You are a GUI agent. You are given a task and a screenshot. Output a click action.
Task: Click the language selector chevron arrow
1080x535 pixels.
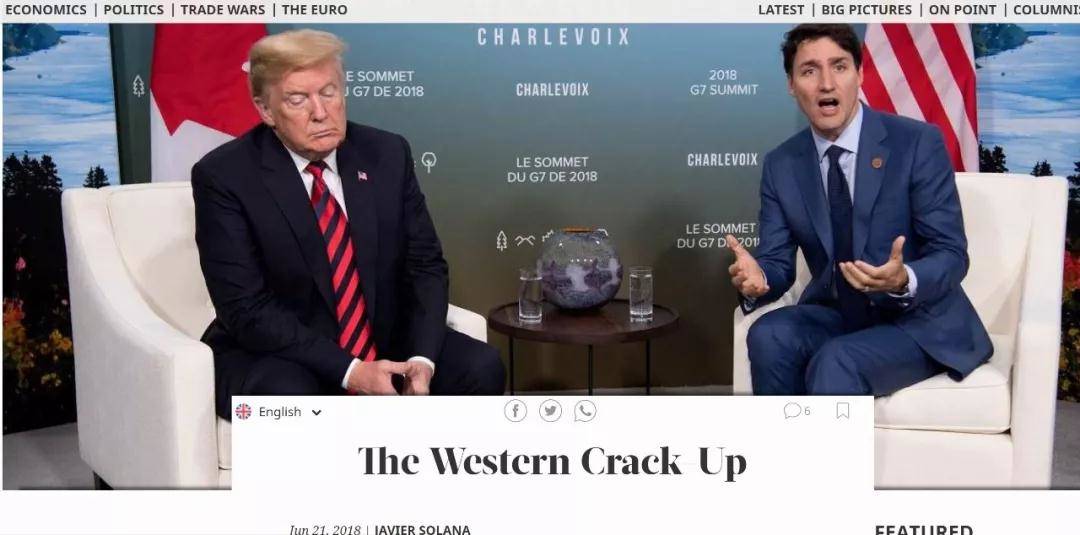[316, 412]
